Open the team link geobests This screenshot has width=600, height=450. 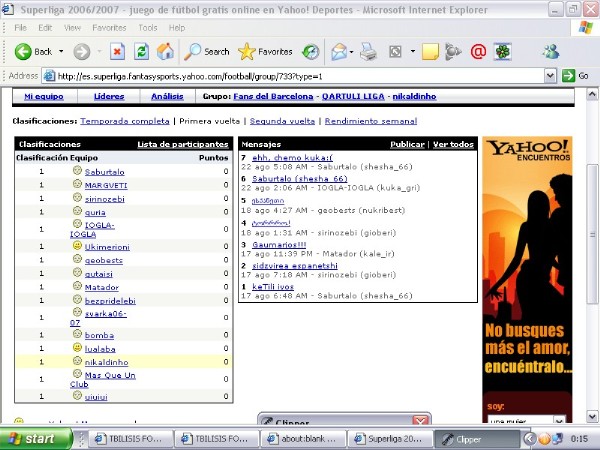(104, 260)
